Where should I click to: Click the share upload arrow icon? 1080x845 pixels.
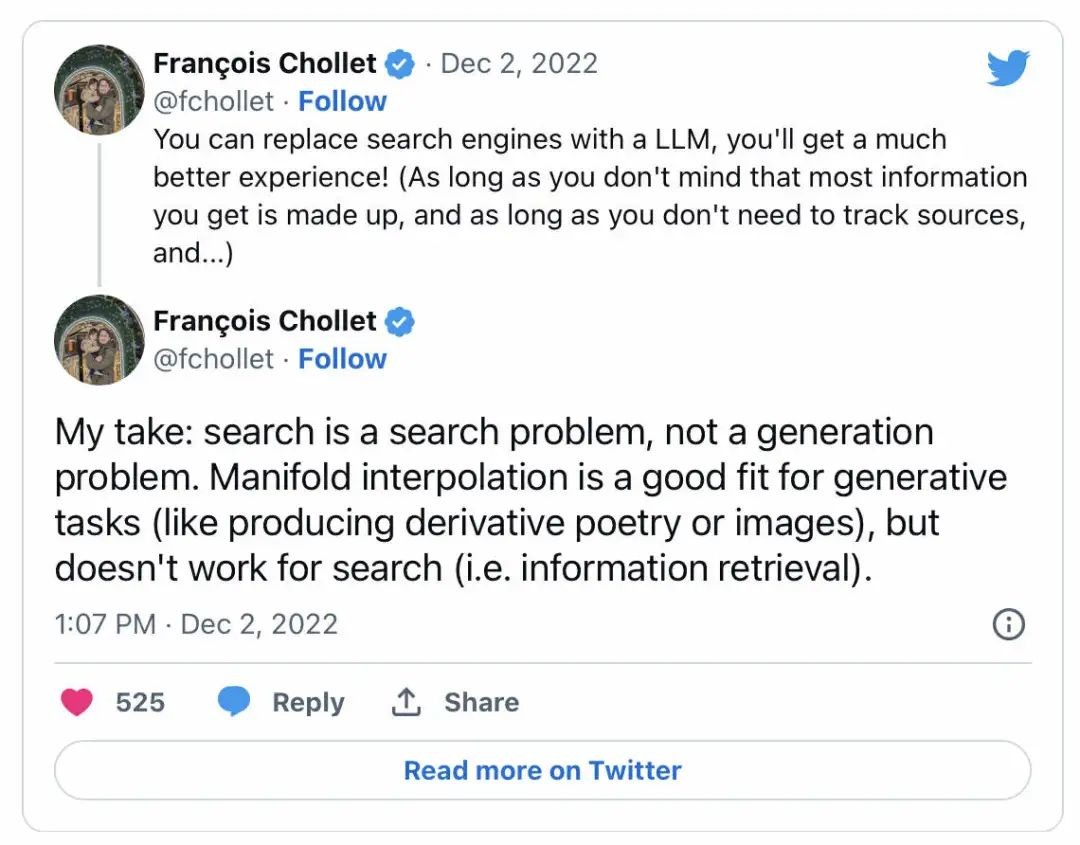(405, 702)
